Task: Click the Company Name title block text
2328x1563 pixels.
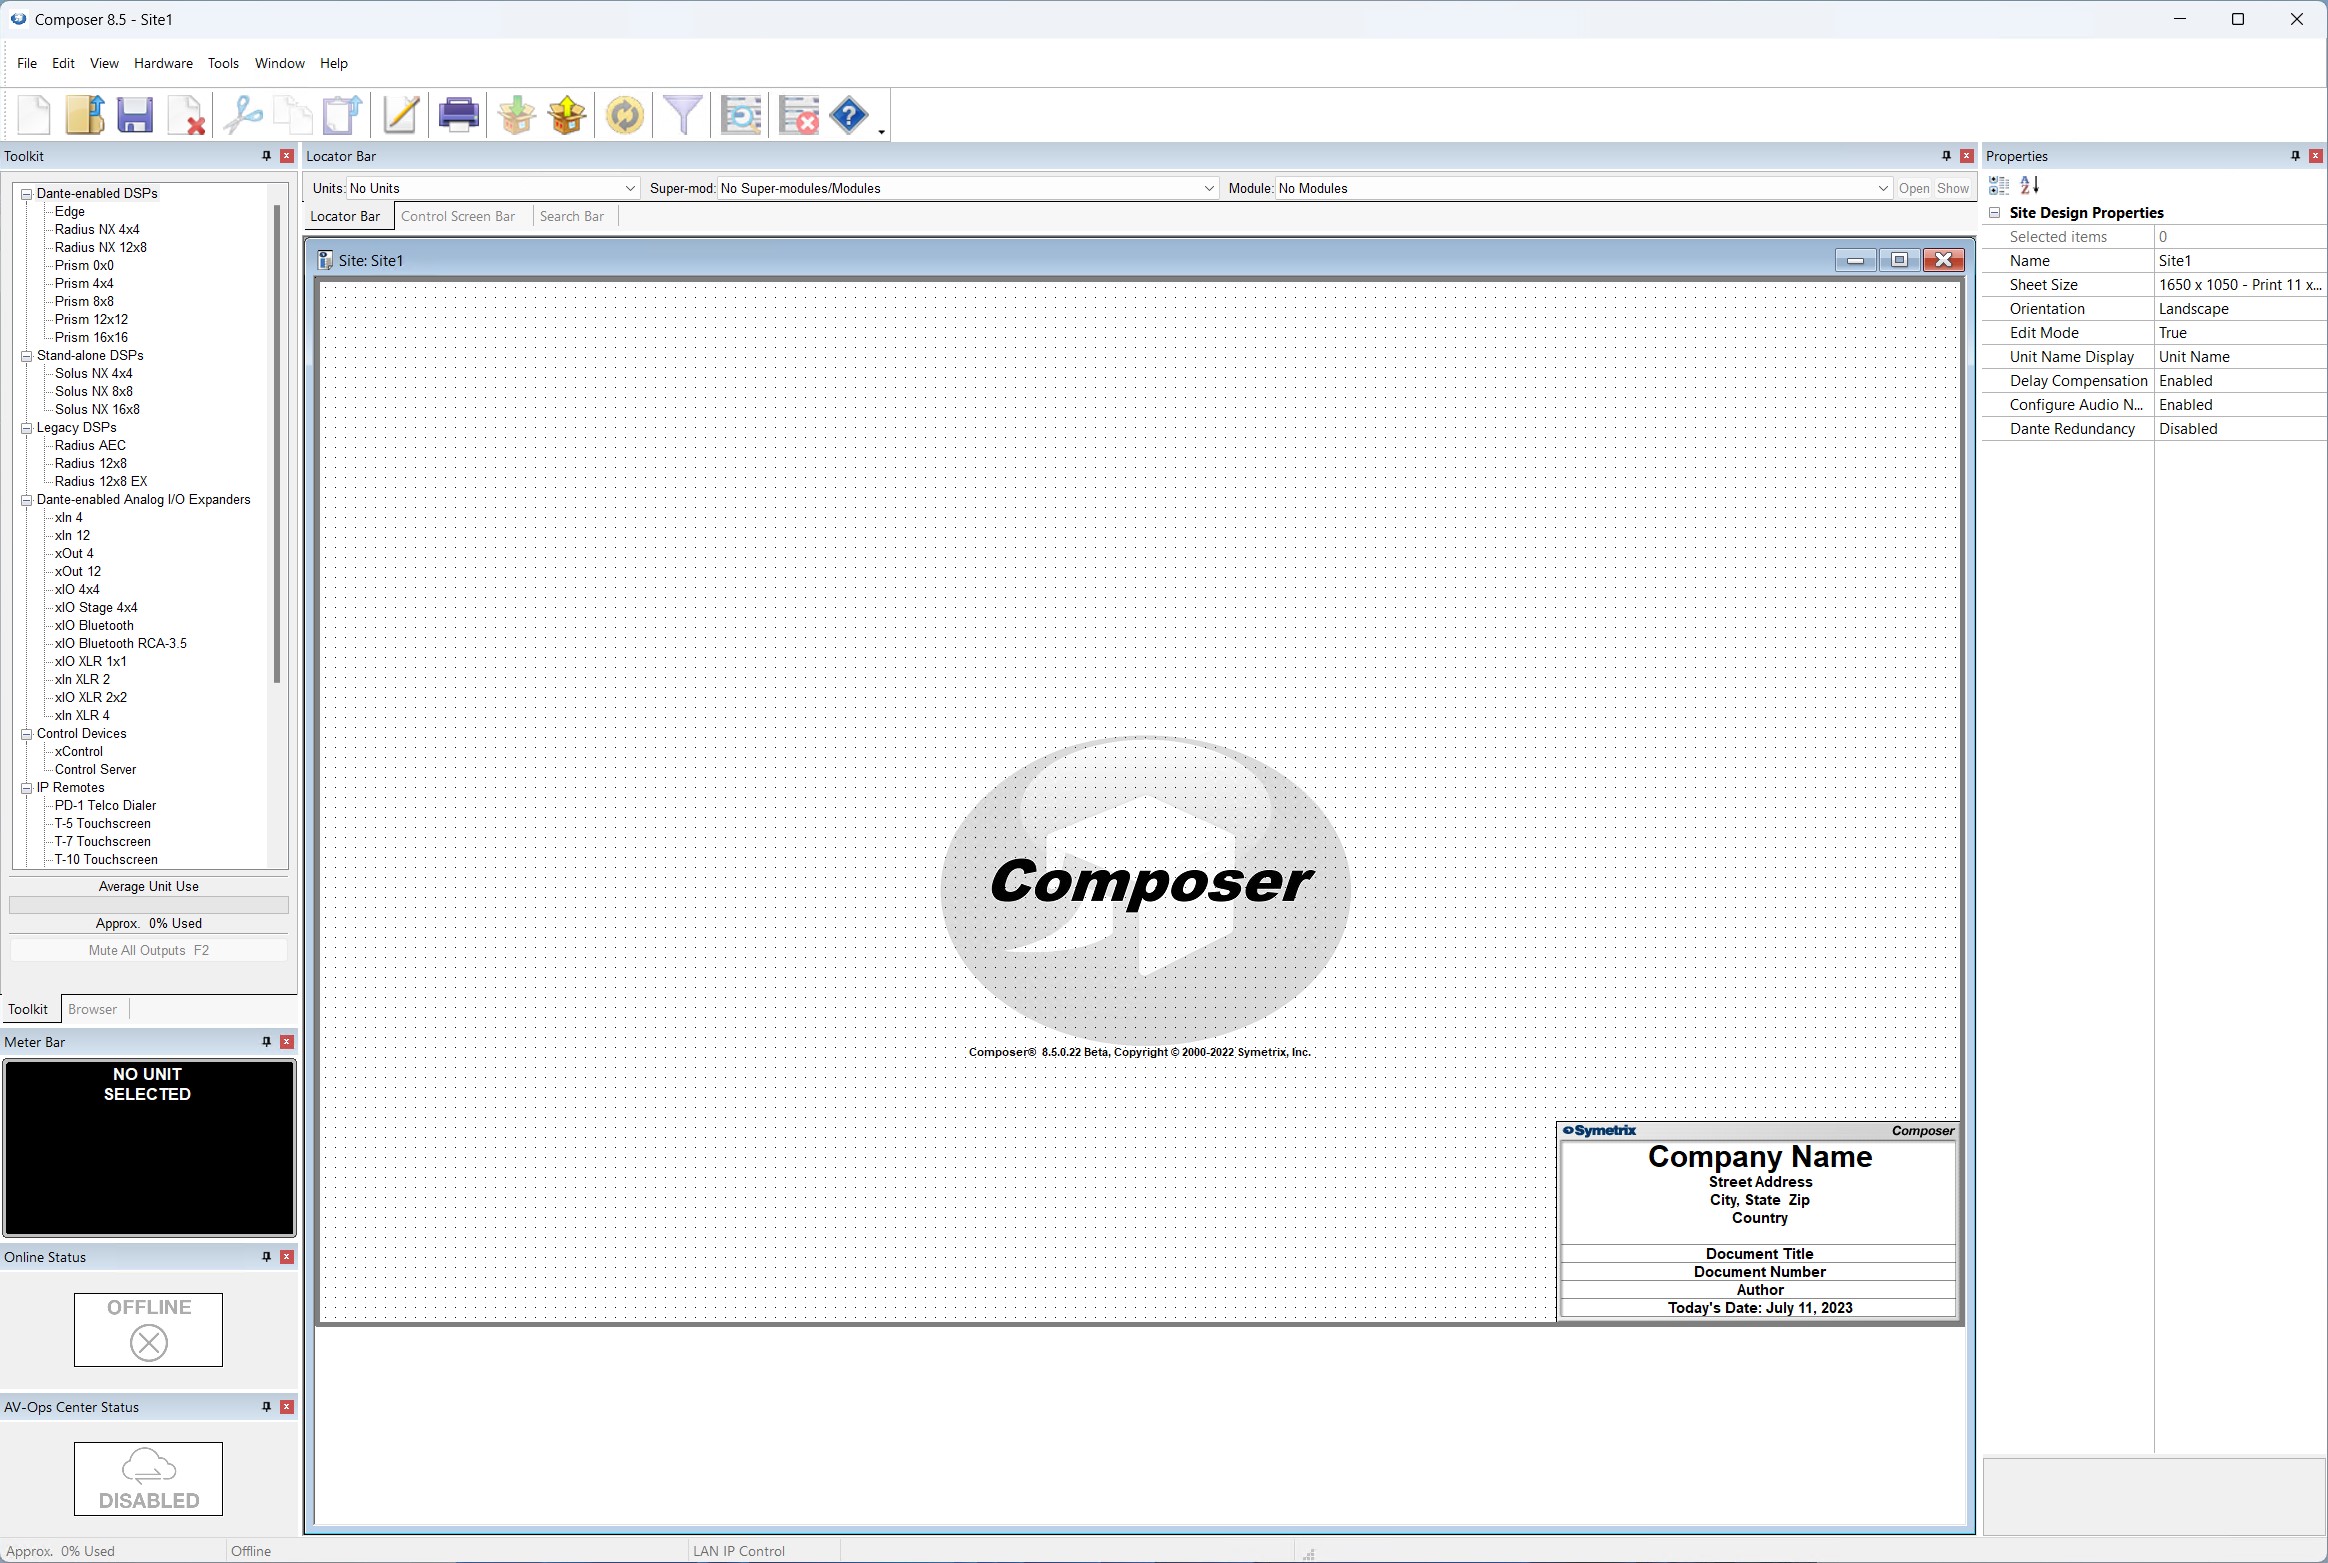Action: (x=1760, y=1157)
